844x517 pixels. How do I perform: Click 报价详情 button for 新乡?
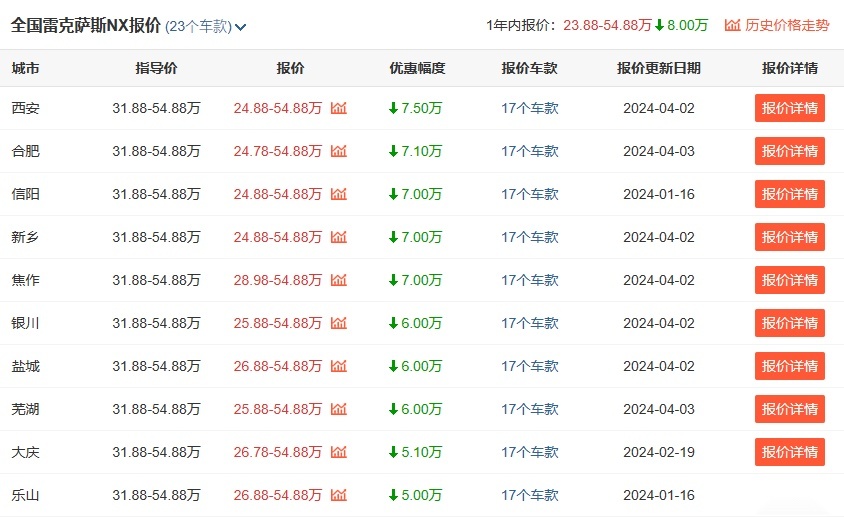790,237
